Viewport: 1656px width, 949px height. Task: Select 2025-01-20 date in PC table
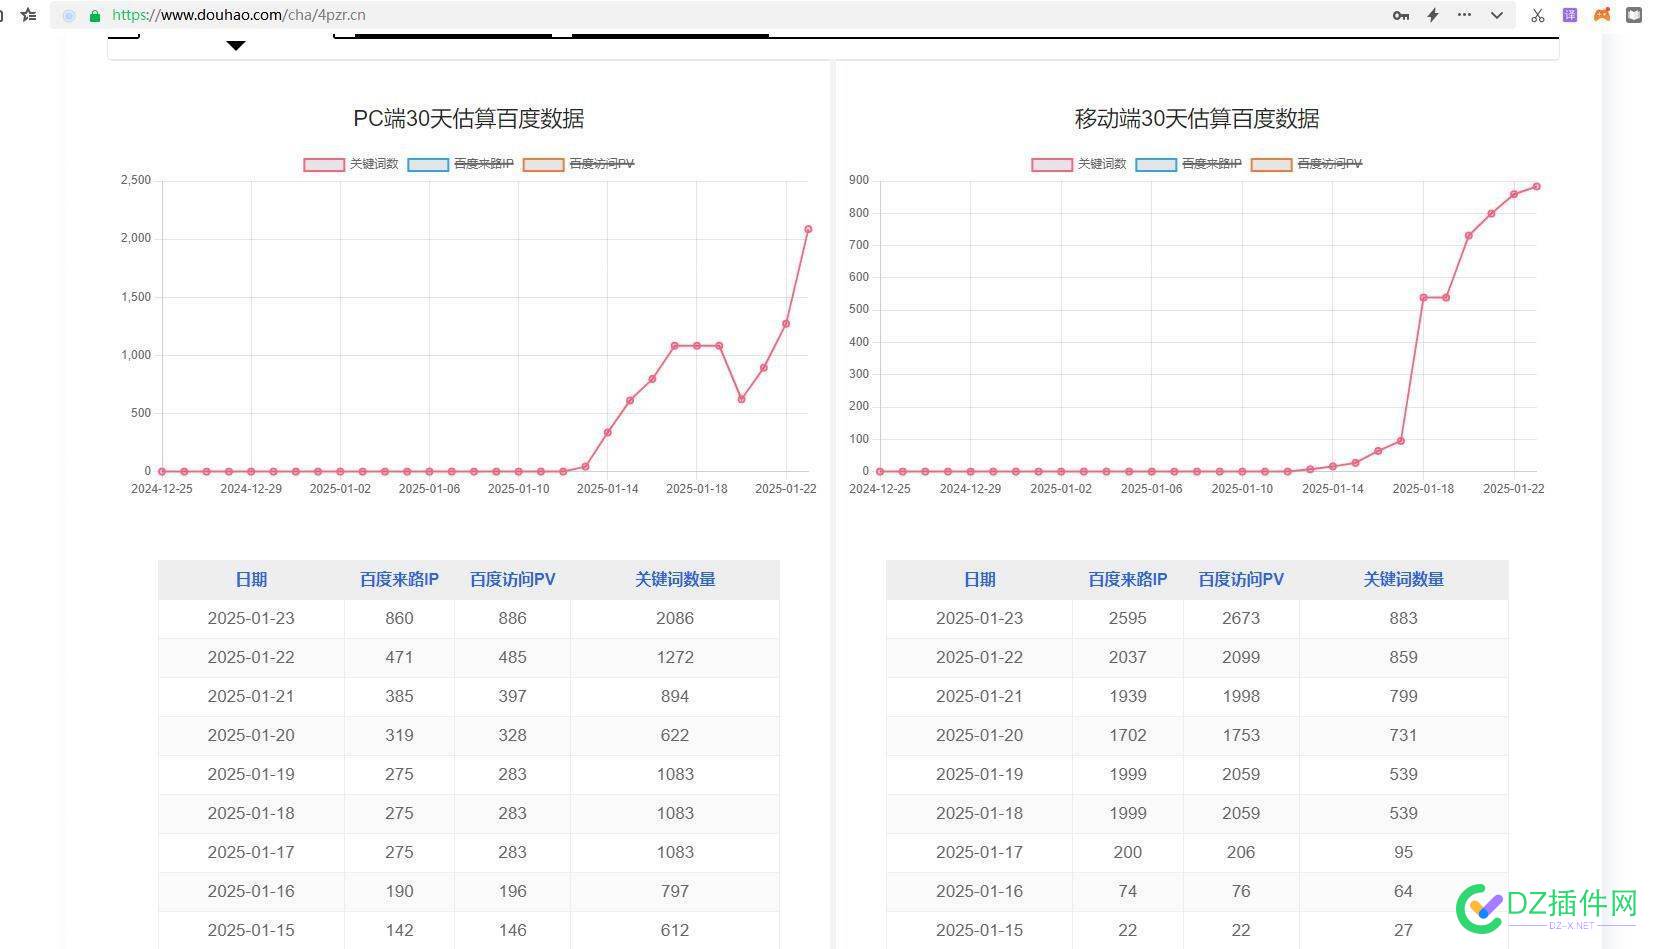251,735
